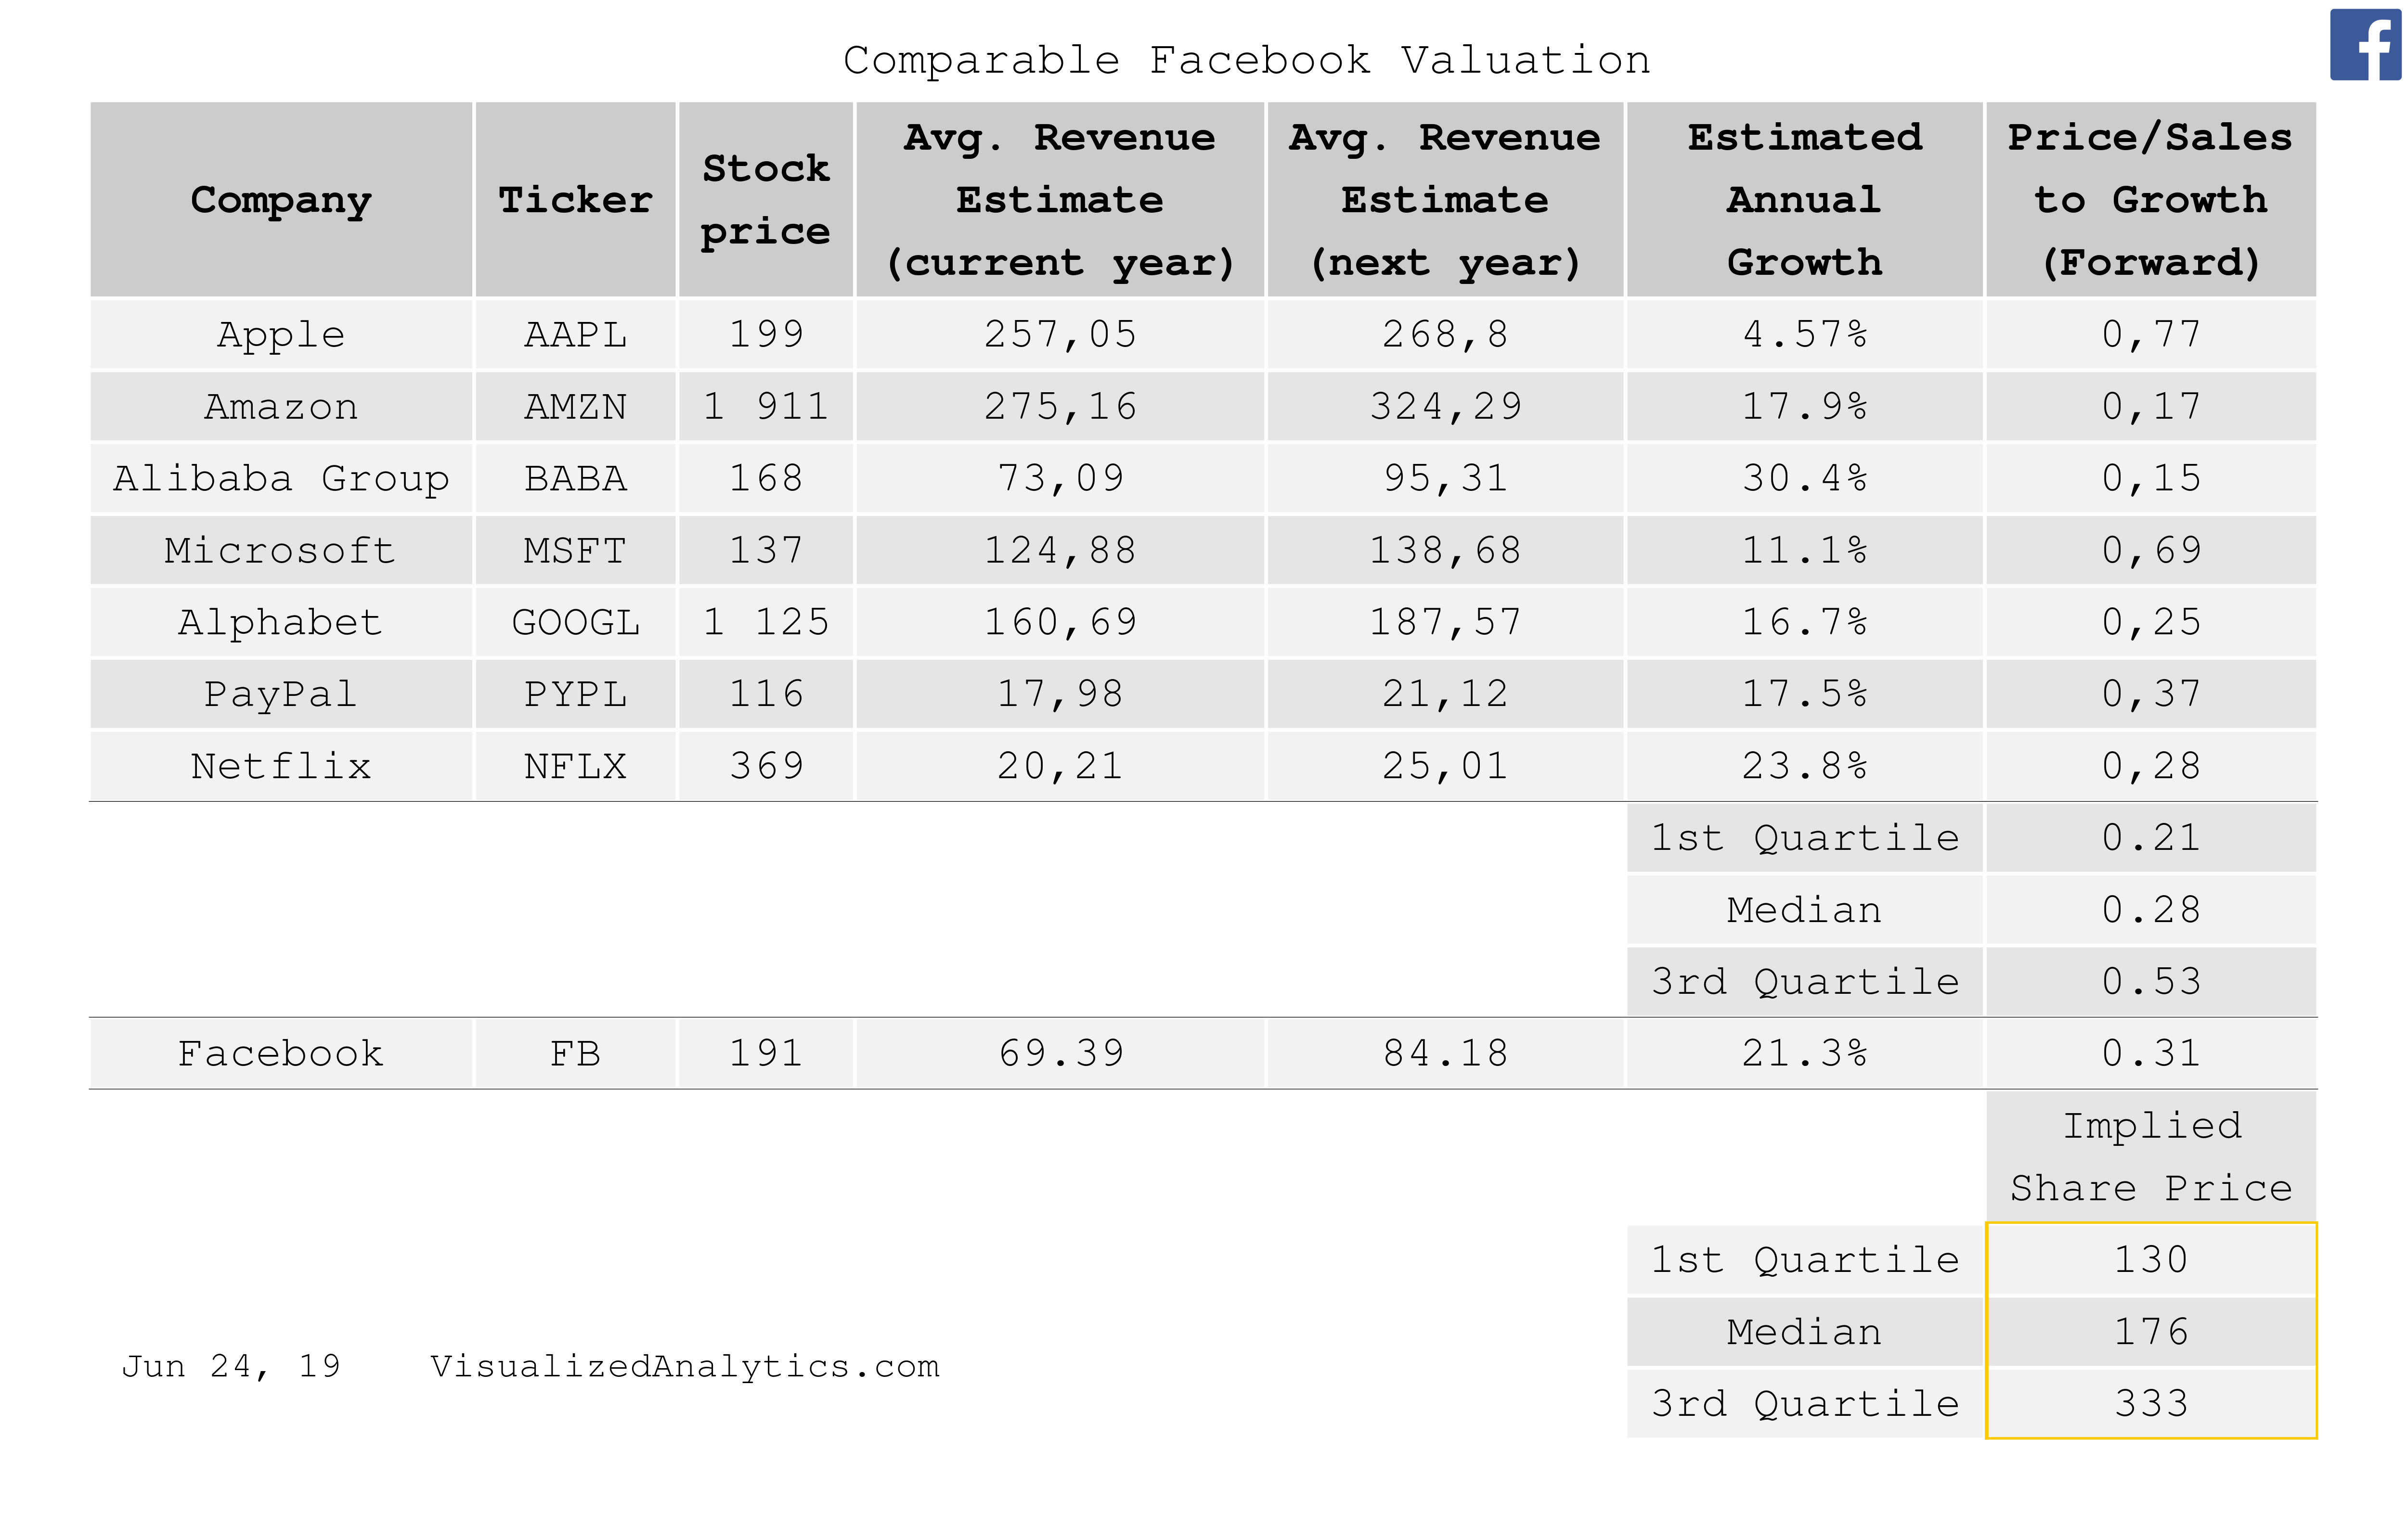
Task: Select the Estimated Annual Growth header
Action: pyautogui.click(x=1804, y=200)
